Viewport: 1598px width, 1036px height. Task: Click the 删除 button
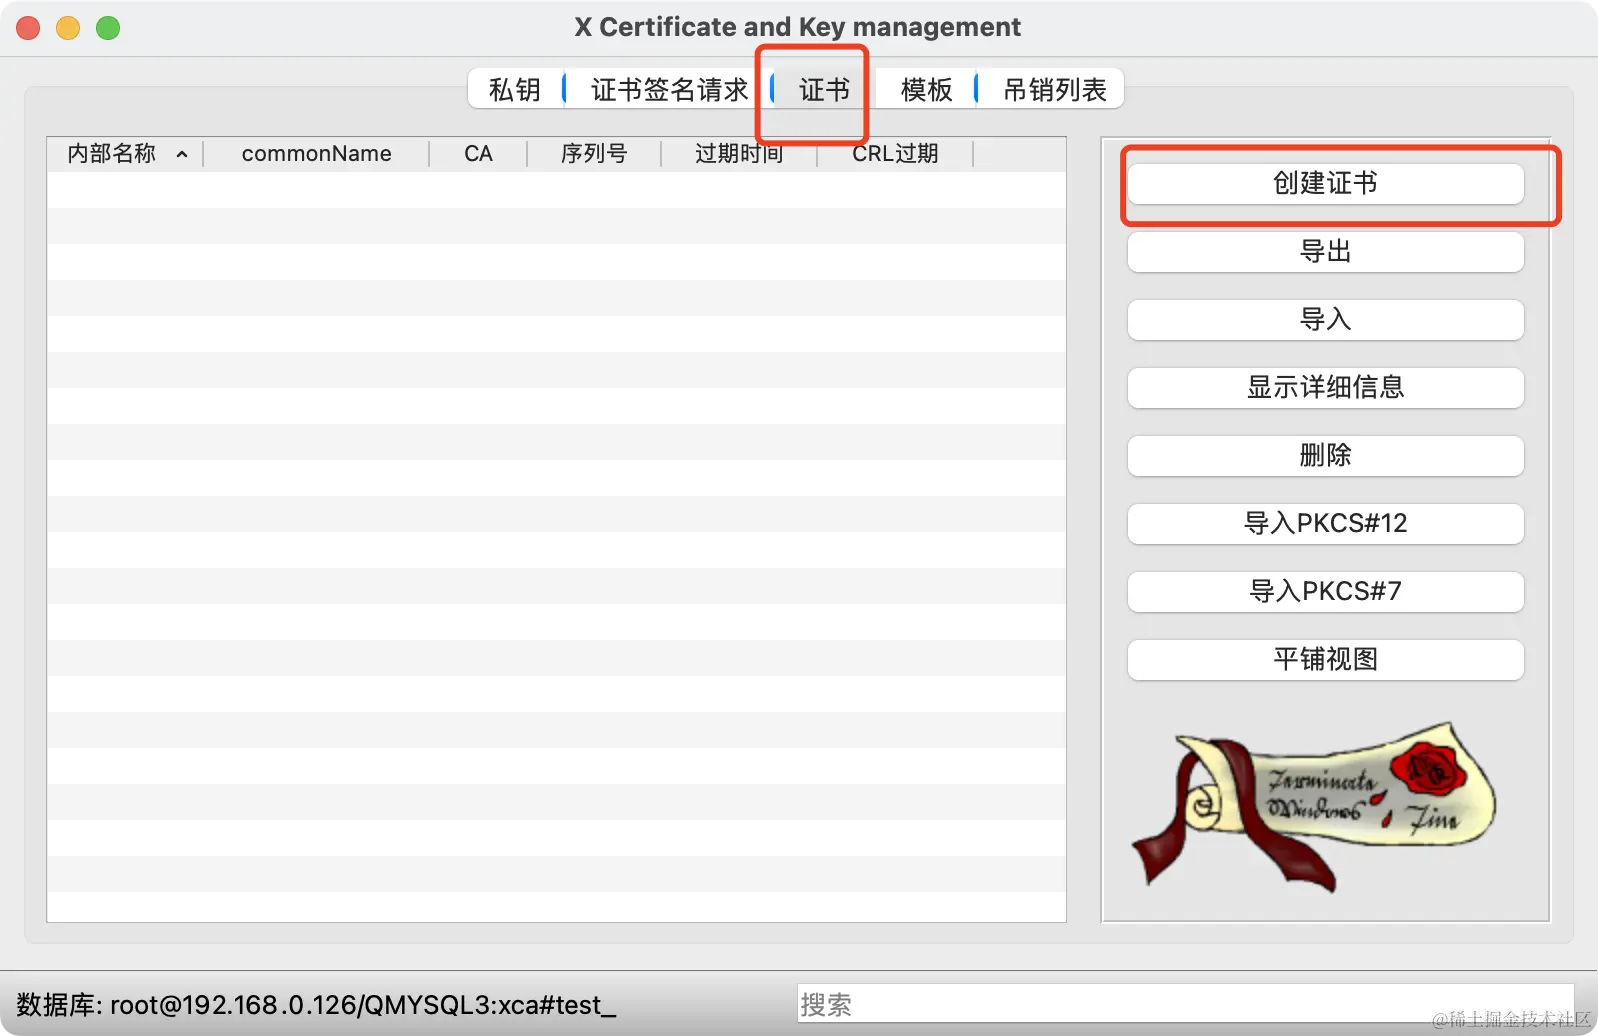[x=1325, y=455]
